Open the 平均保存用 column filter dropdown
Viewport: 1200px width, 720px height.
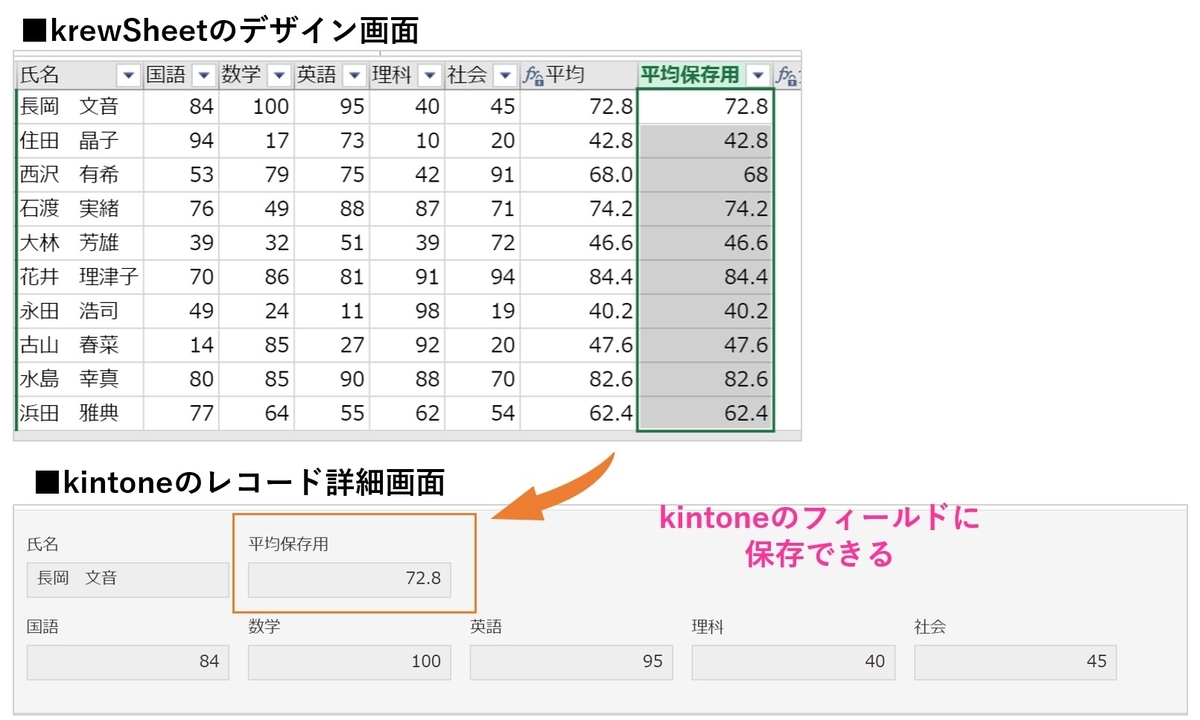coord(758,75)
